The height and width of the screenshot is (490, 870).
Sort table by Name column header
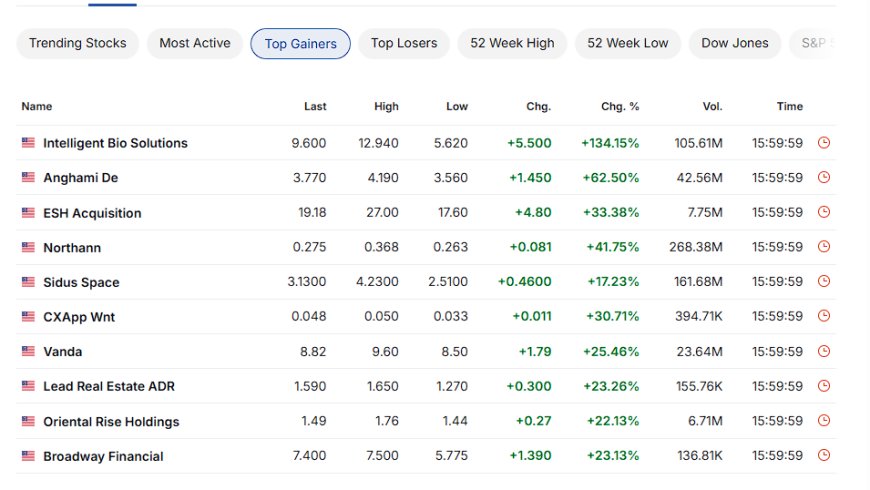click(37, 106)
